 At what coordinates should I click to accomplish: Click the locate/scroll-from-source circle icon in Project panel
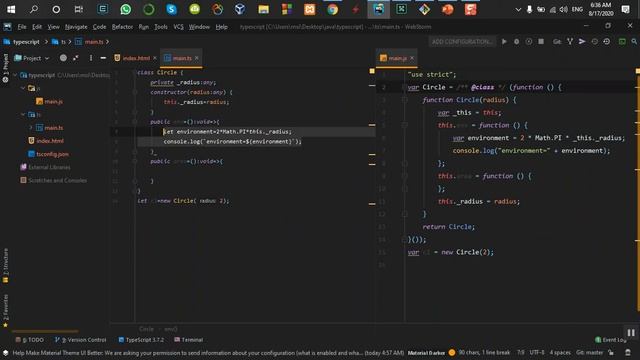pyautogui.click(x=63, y=58)
